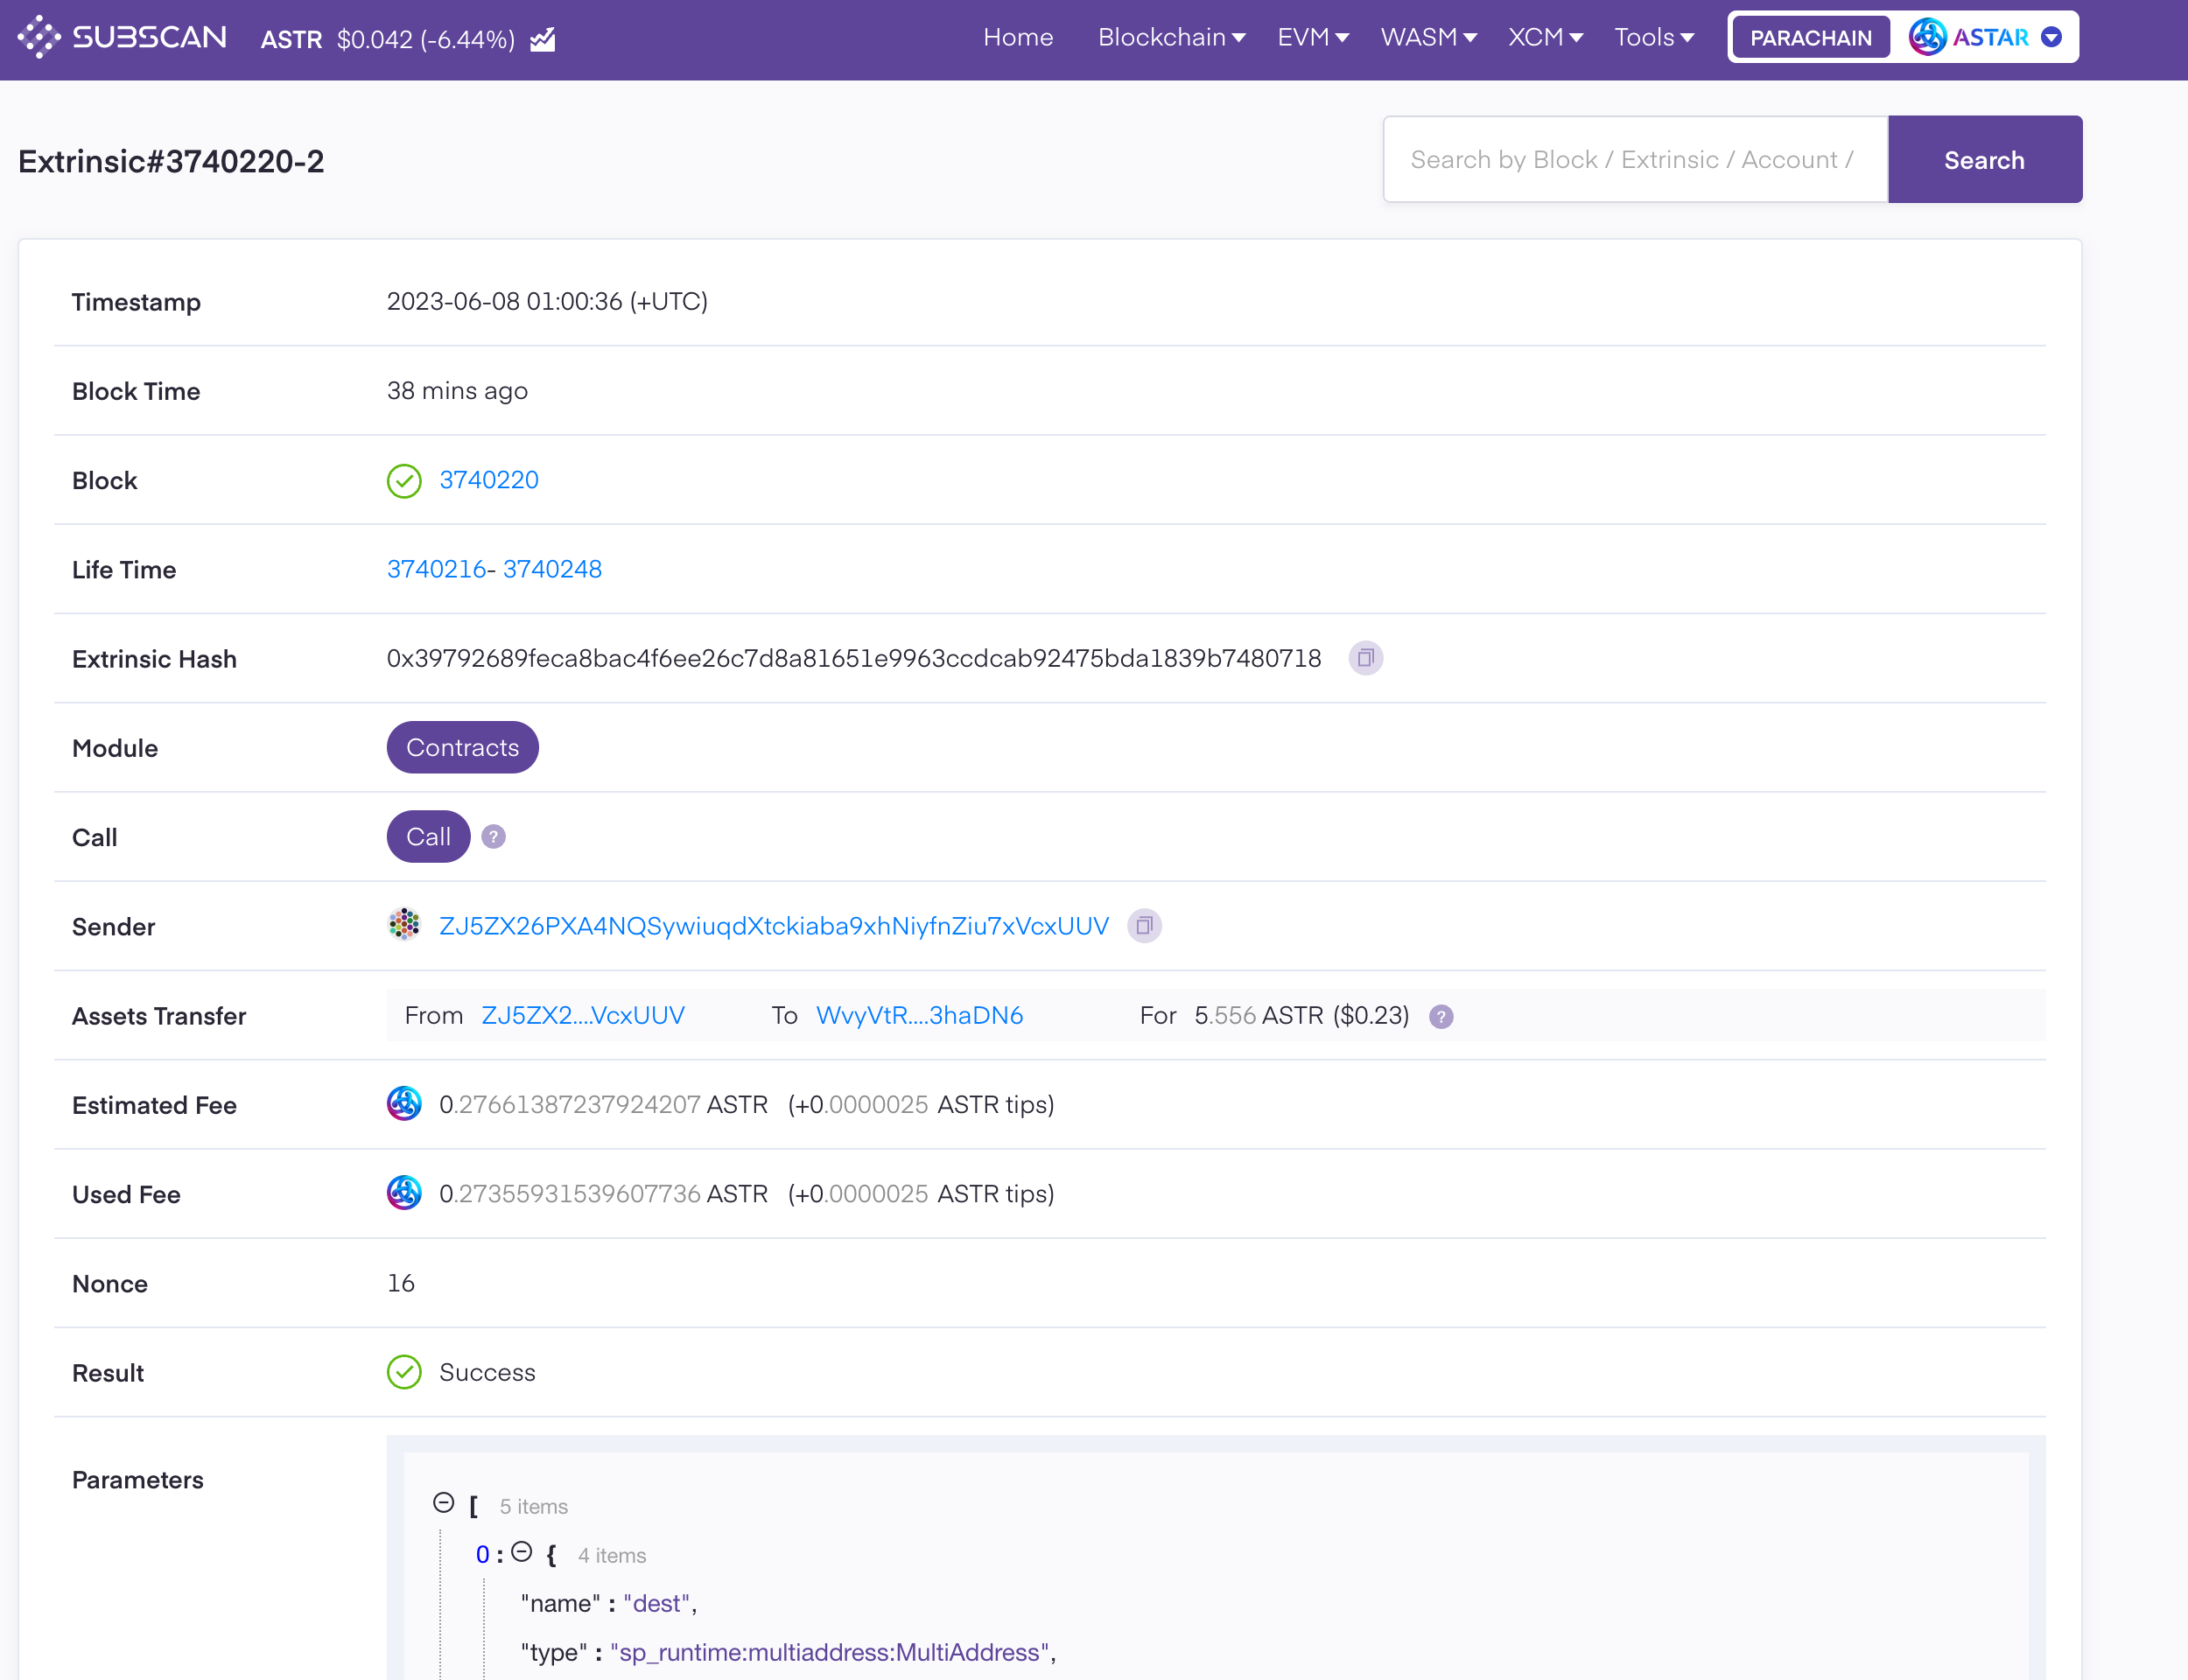Screen dimensions: 2188x1680
Task: Click the success checkmark icon next to Result
Action: [403, 1373]
